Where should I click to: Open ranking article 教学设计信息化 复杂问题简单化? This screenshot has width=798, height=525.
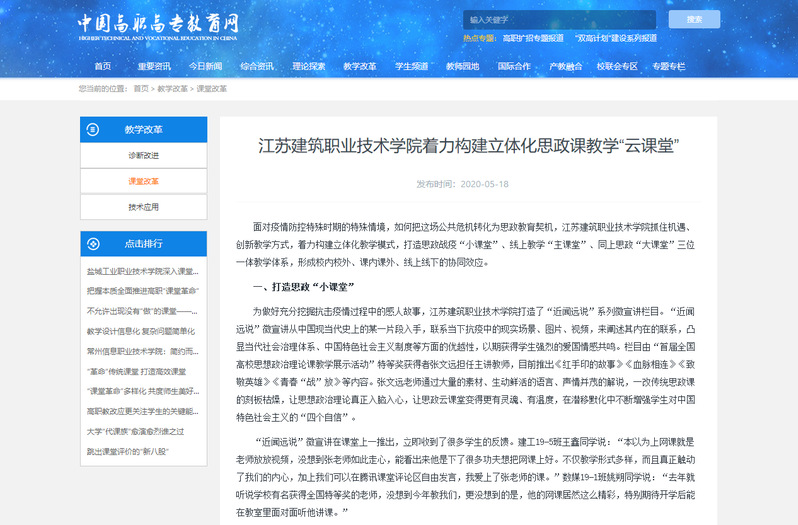pyautogui.click(x=144, y=331)
